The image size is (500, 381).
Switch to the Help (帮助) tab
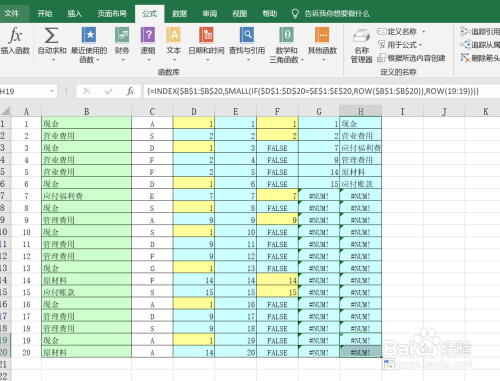(x=270, y=14)
